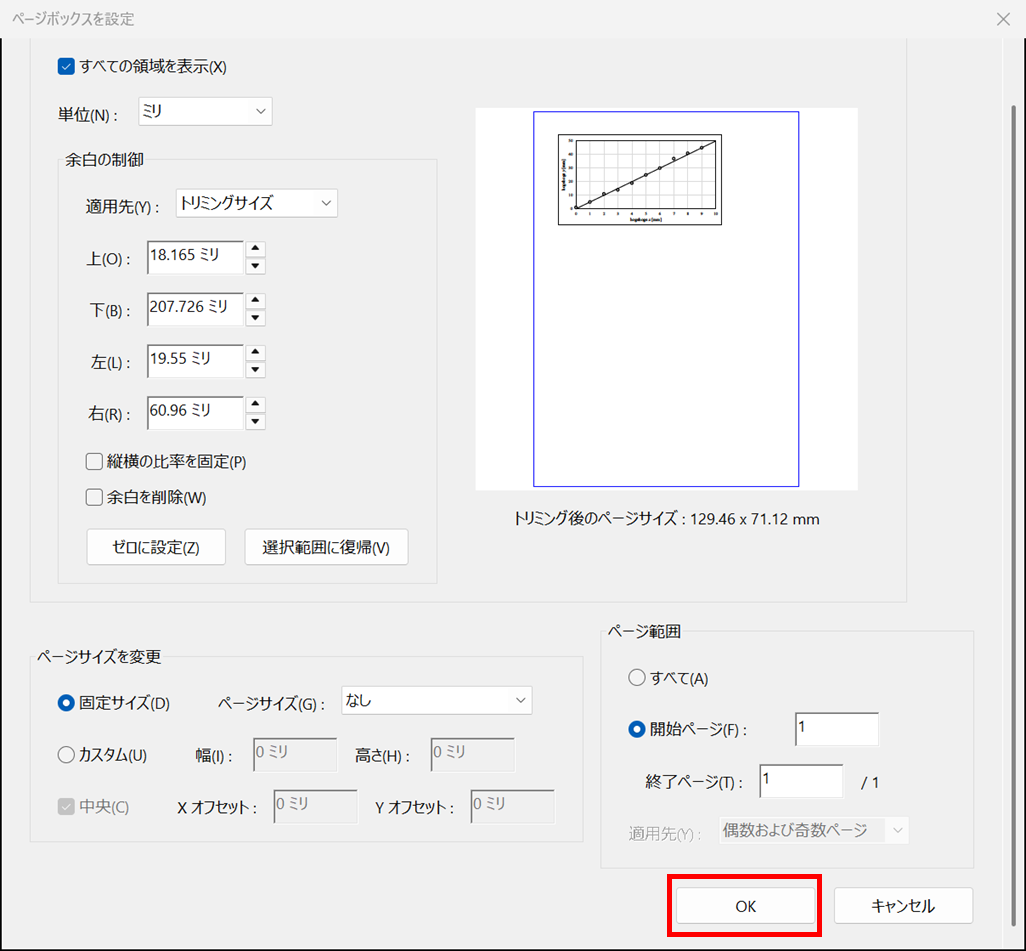This screenshot has height=951, width=1026.
Task: Select the すべて page range radio
Action: pos(637,677)
